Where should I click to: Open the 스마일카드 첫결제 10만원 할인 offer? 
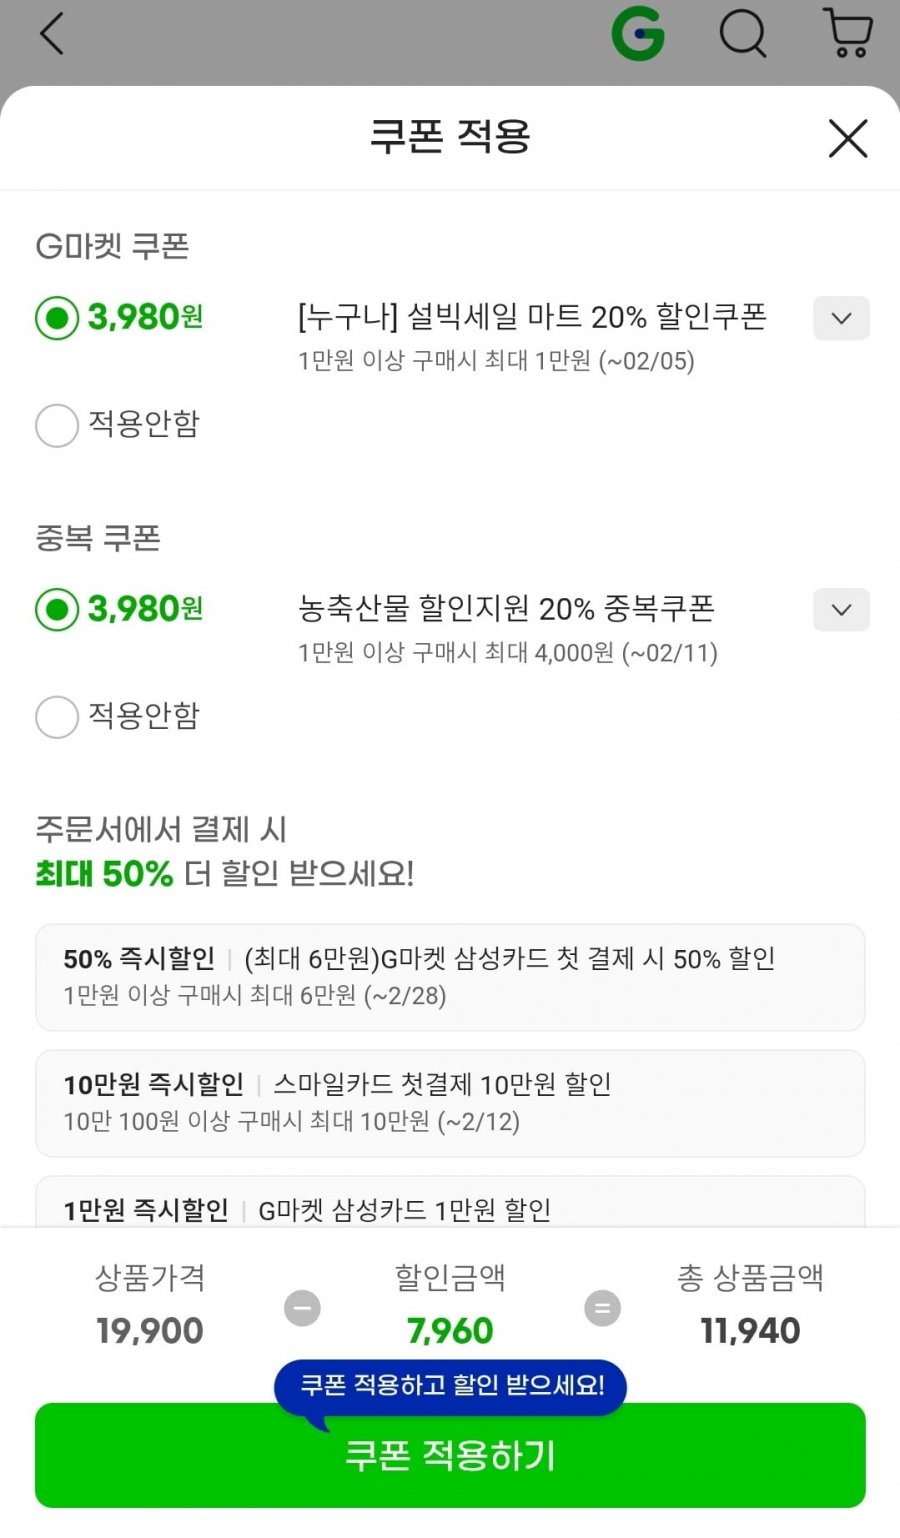pos(450,1103)
